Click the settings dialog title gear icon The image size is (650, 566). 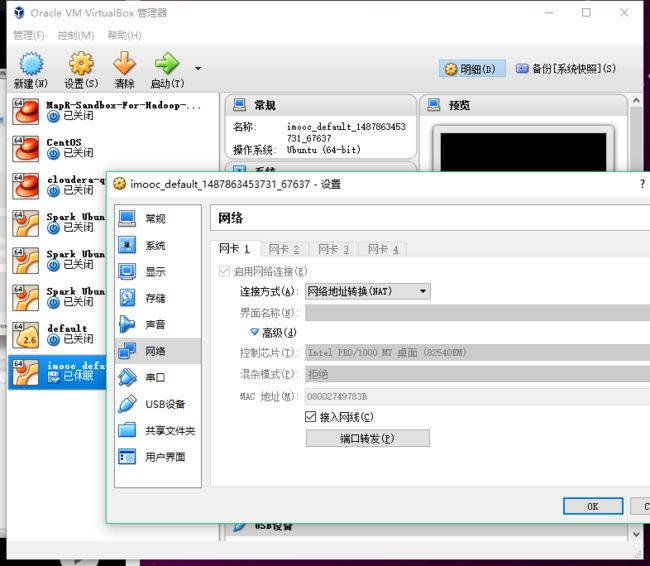tap(119, 183)
